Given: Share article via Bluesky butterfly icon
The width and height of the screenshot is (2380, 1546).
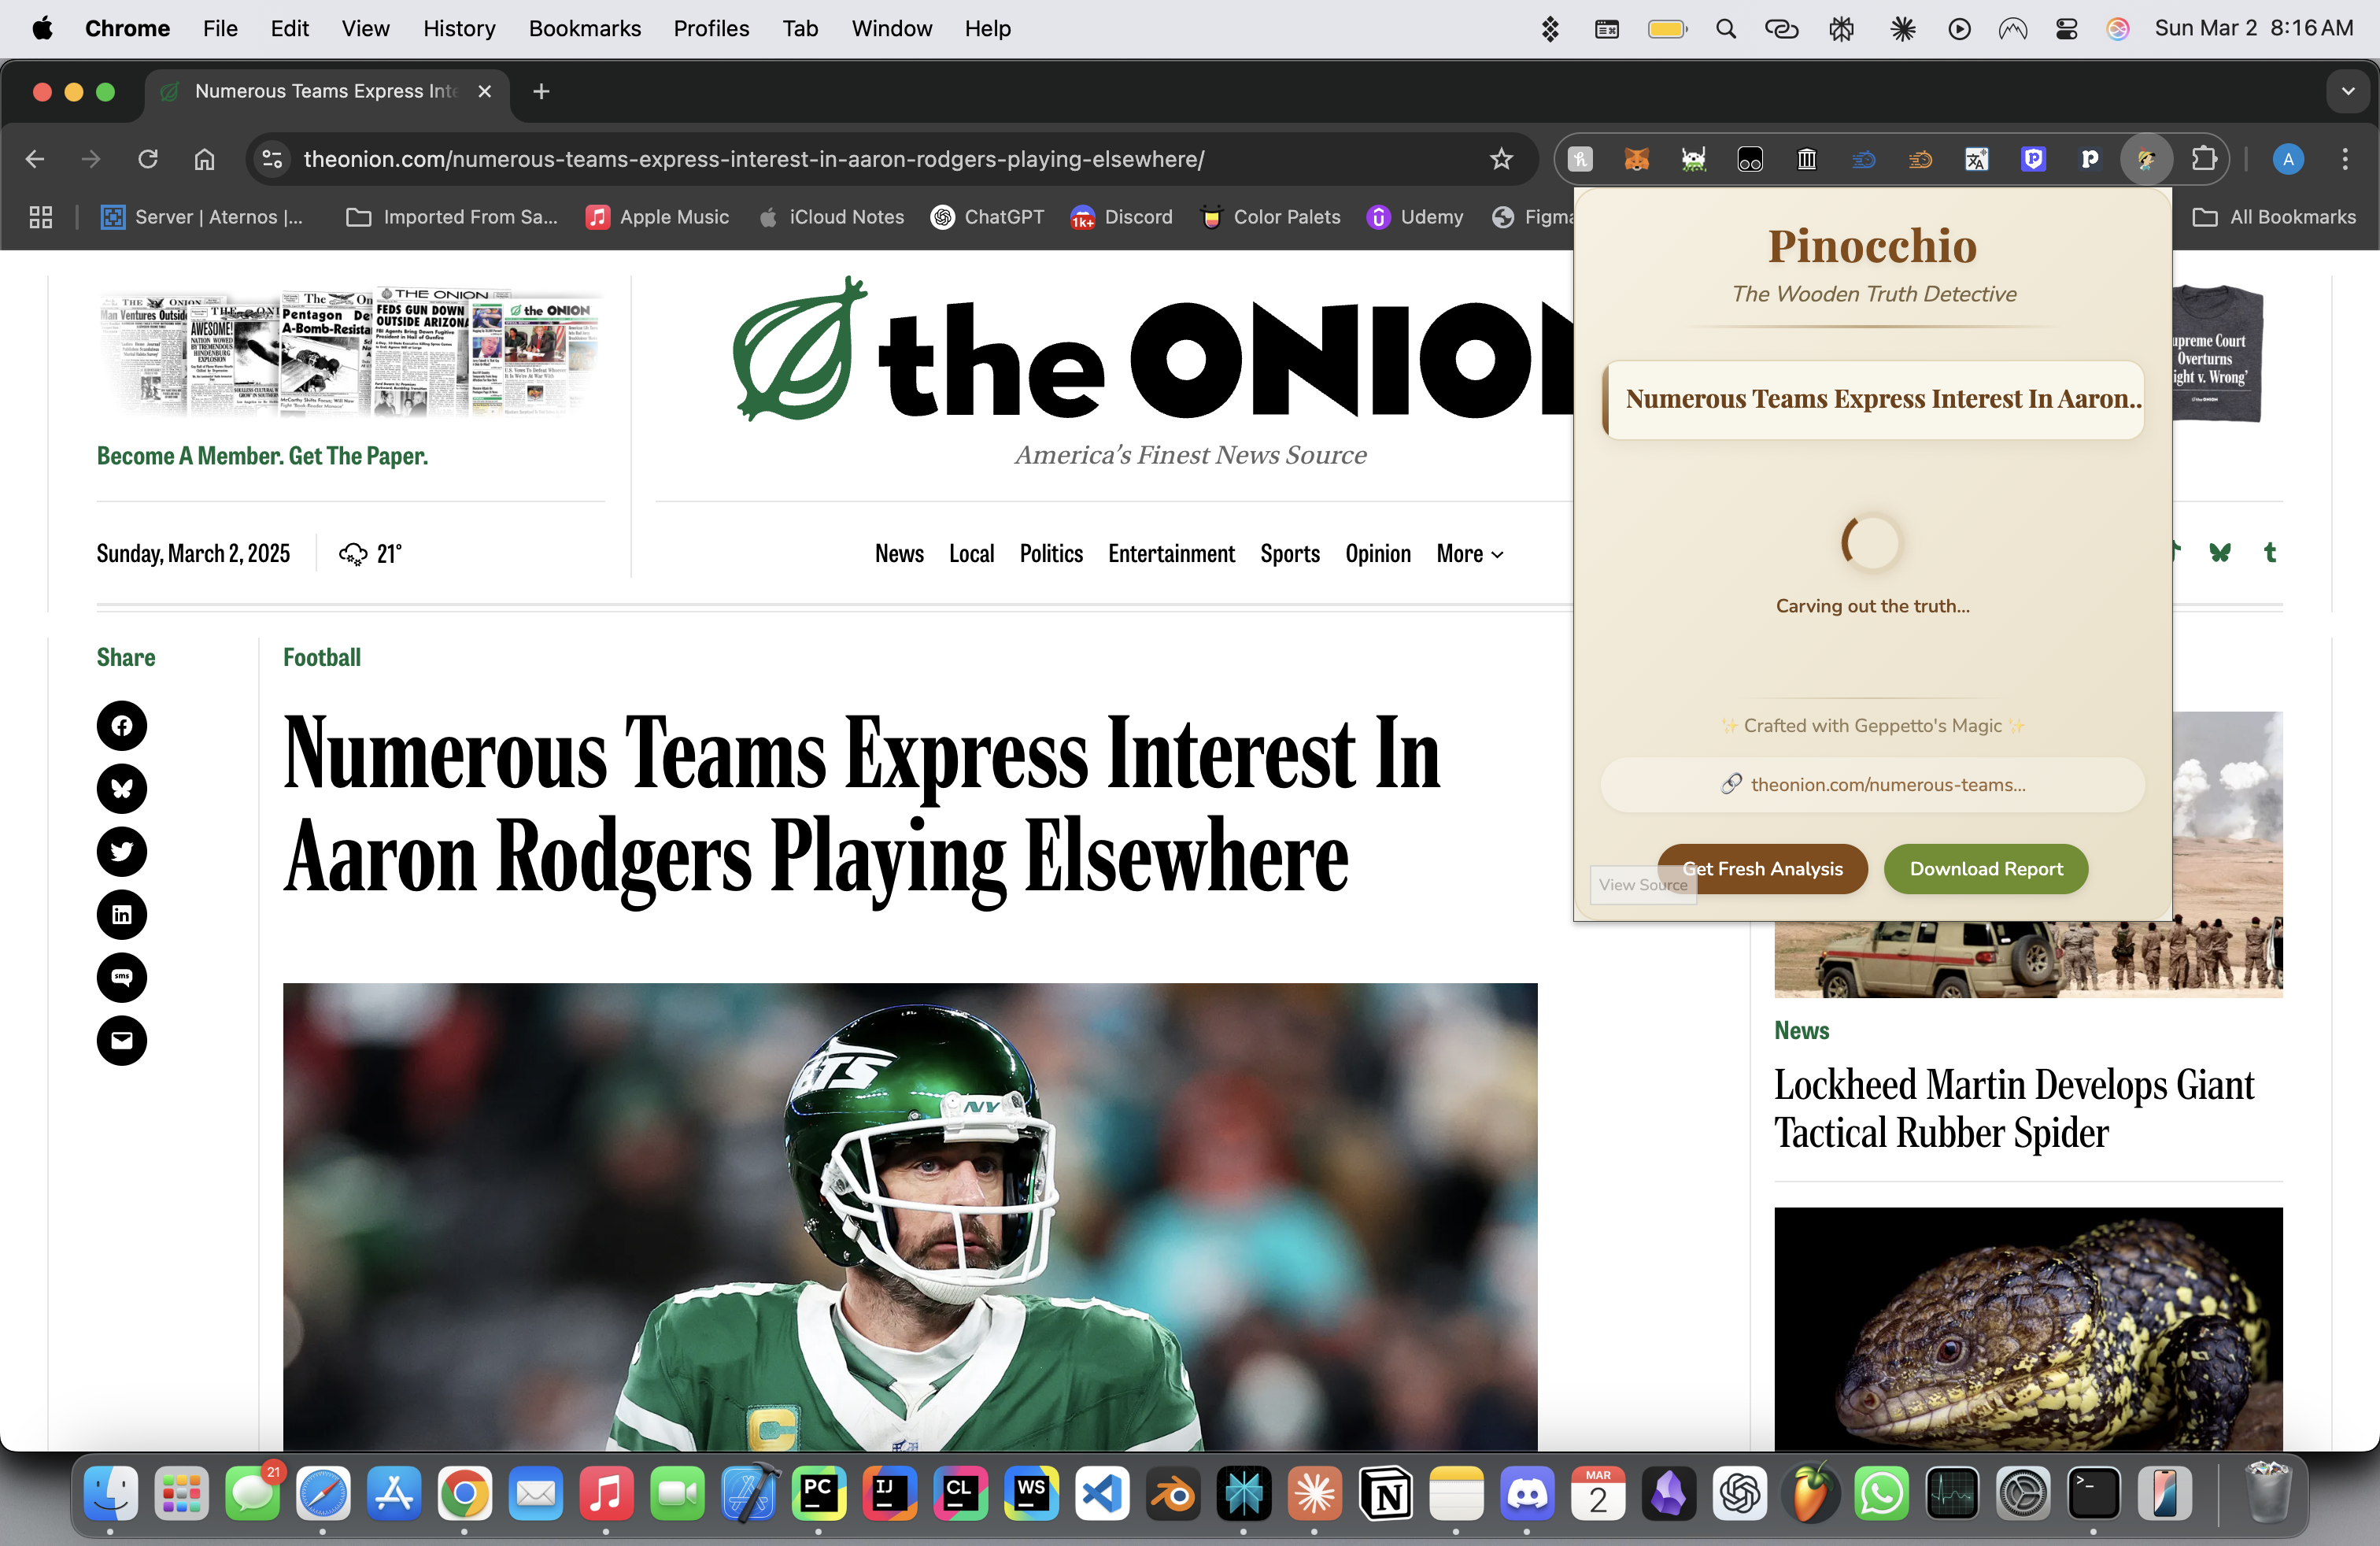Looking at the screenshot, I should pos(122,788).
